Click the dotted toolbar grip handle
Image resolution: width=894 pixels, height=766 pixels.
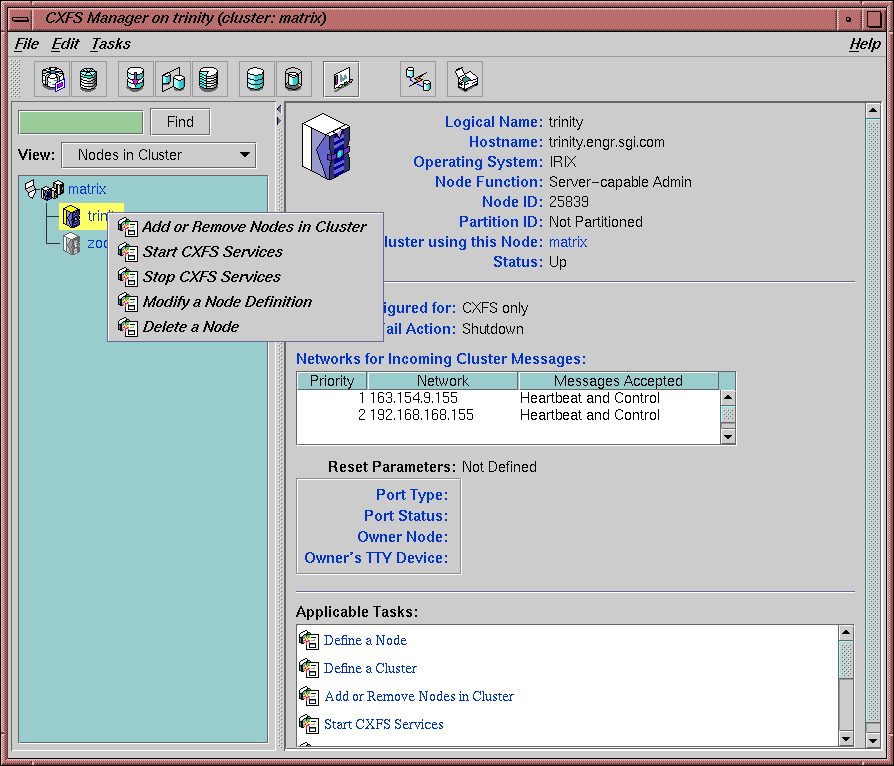tap(16, 78)
